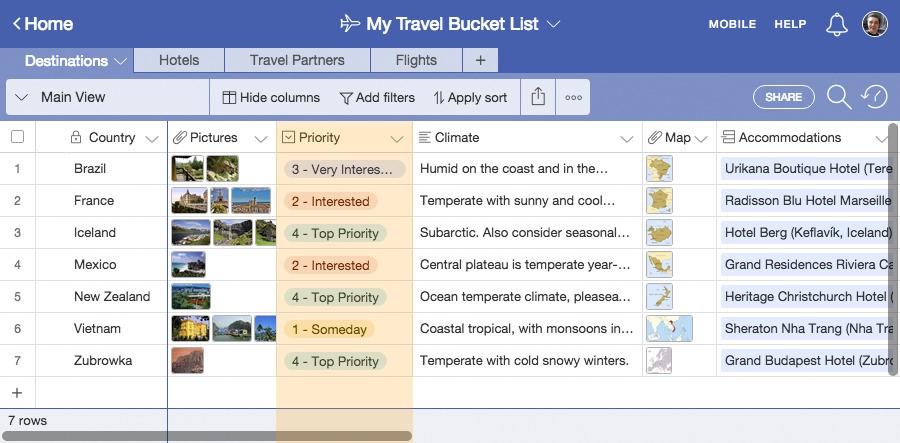900x443 pixels.
Task: Open the Map column menu arrow
Action: pyautogui.click(x=701, y=138)
